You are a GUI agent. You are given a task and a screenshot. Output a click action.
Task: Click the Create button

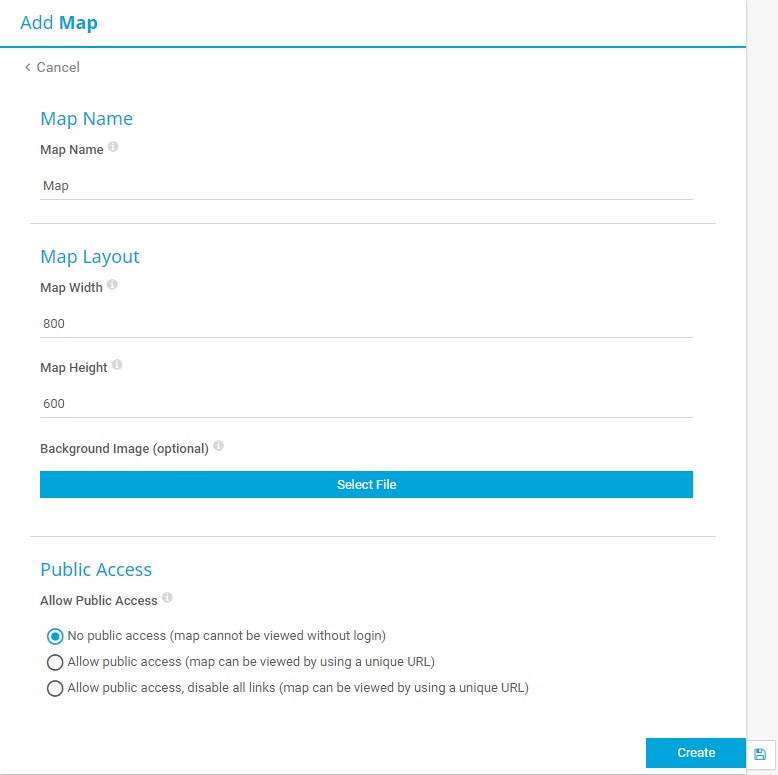696,753
